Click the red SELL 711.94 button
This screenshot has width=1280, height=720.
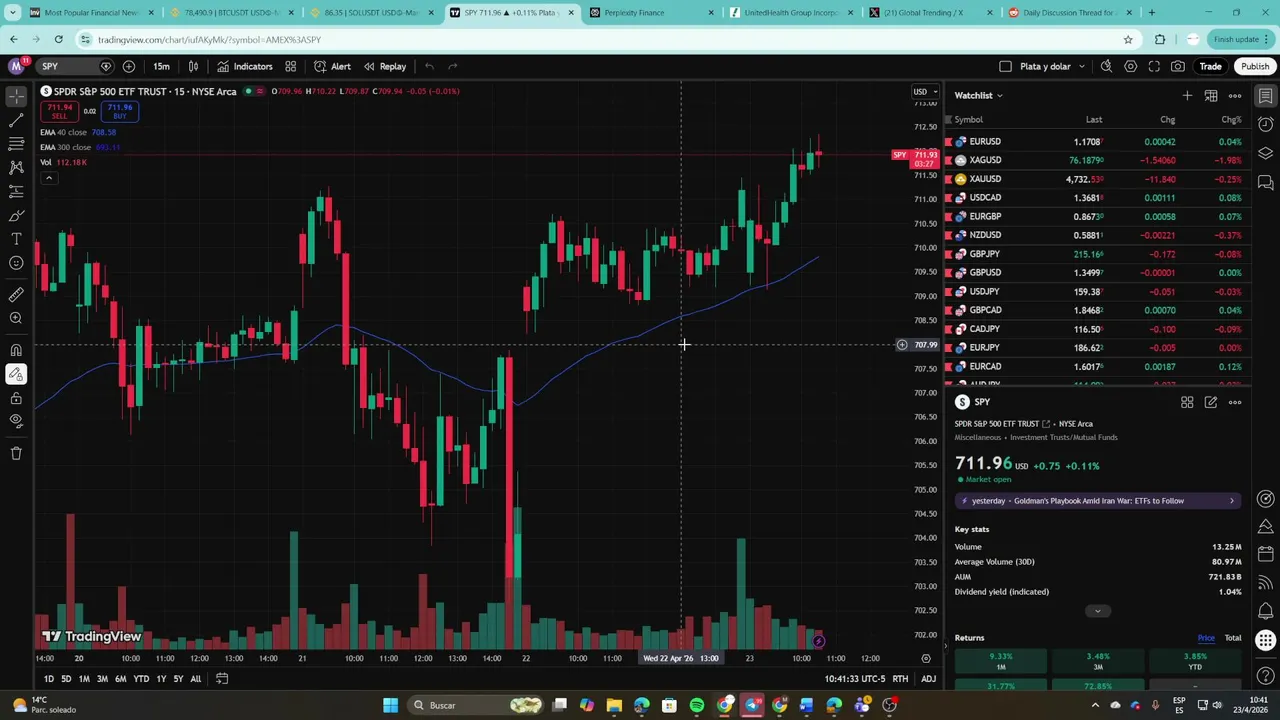tap(59, 111)
